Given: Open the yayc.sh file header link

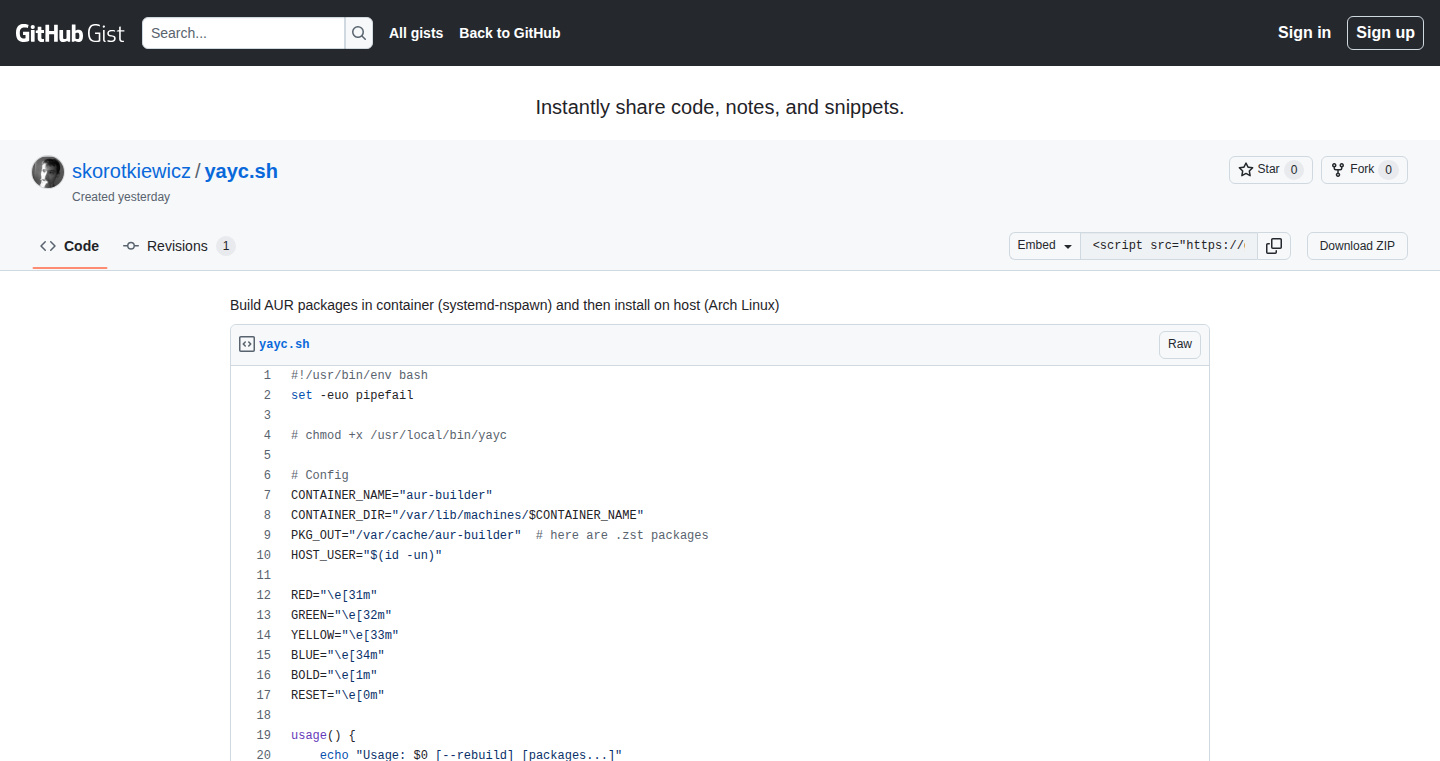Looking at the screenshot, I should (284, 344).
